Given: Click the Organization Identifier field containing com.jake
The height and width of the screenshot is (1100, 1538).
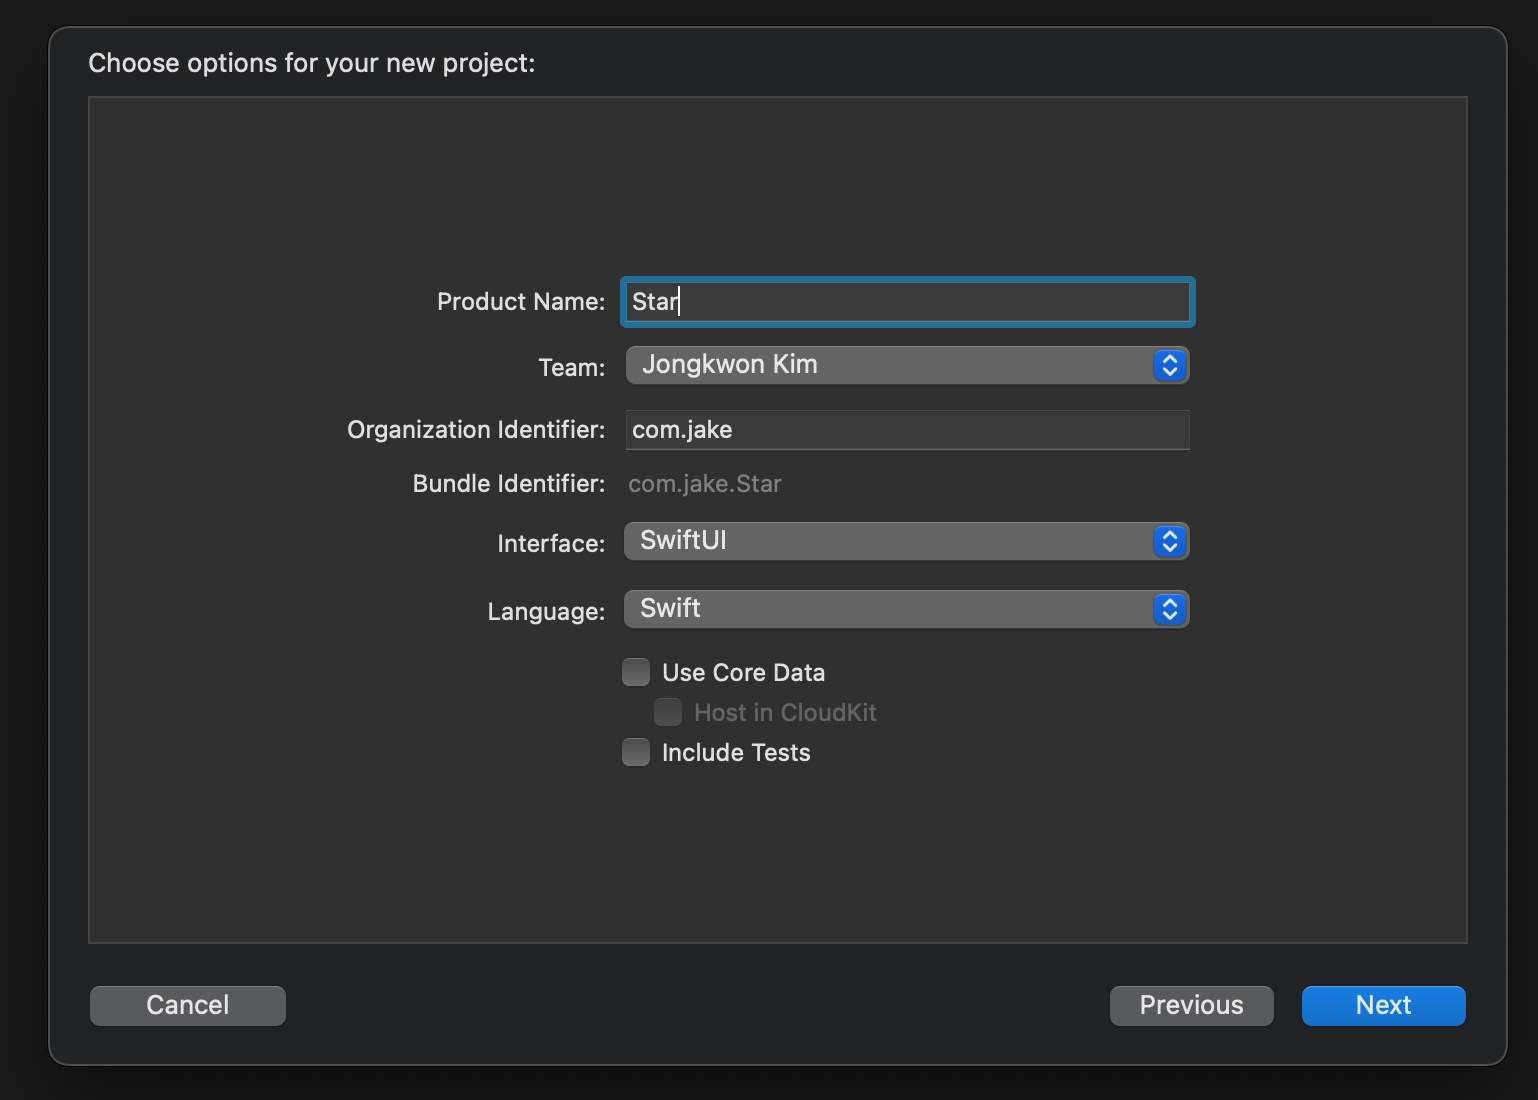Looking at the screenshot, I should (908, 430).
